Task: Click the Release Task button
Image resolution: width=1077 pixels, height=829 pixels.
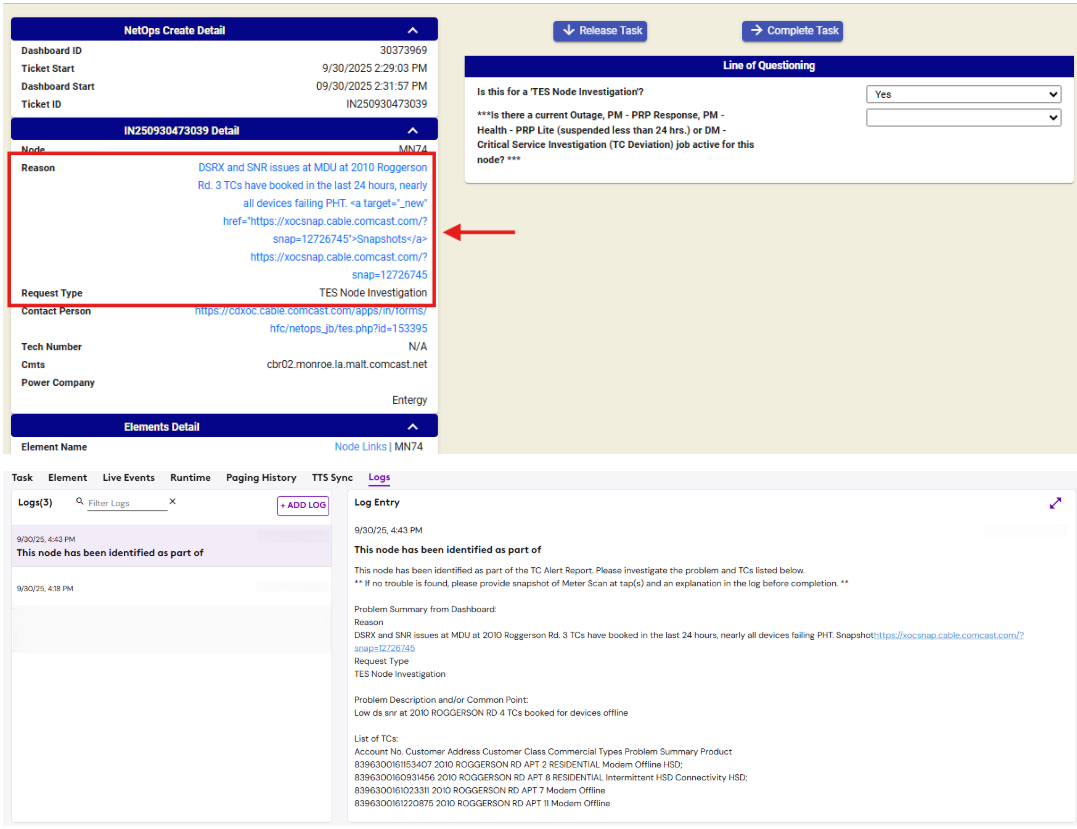Action: pos(600,31)
